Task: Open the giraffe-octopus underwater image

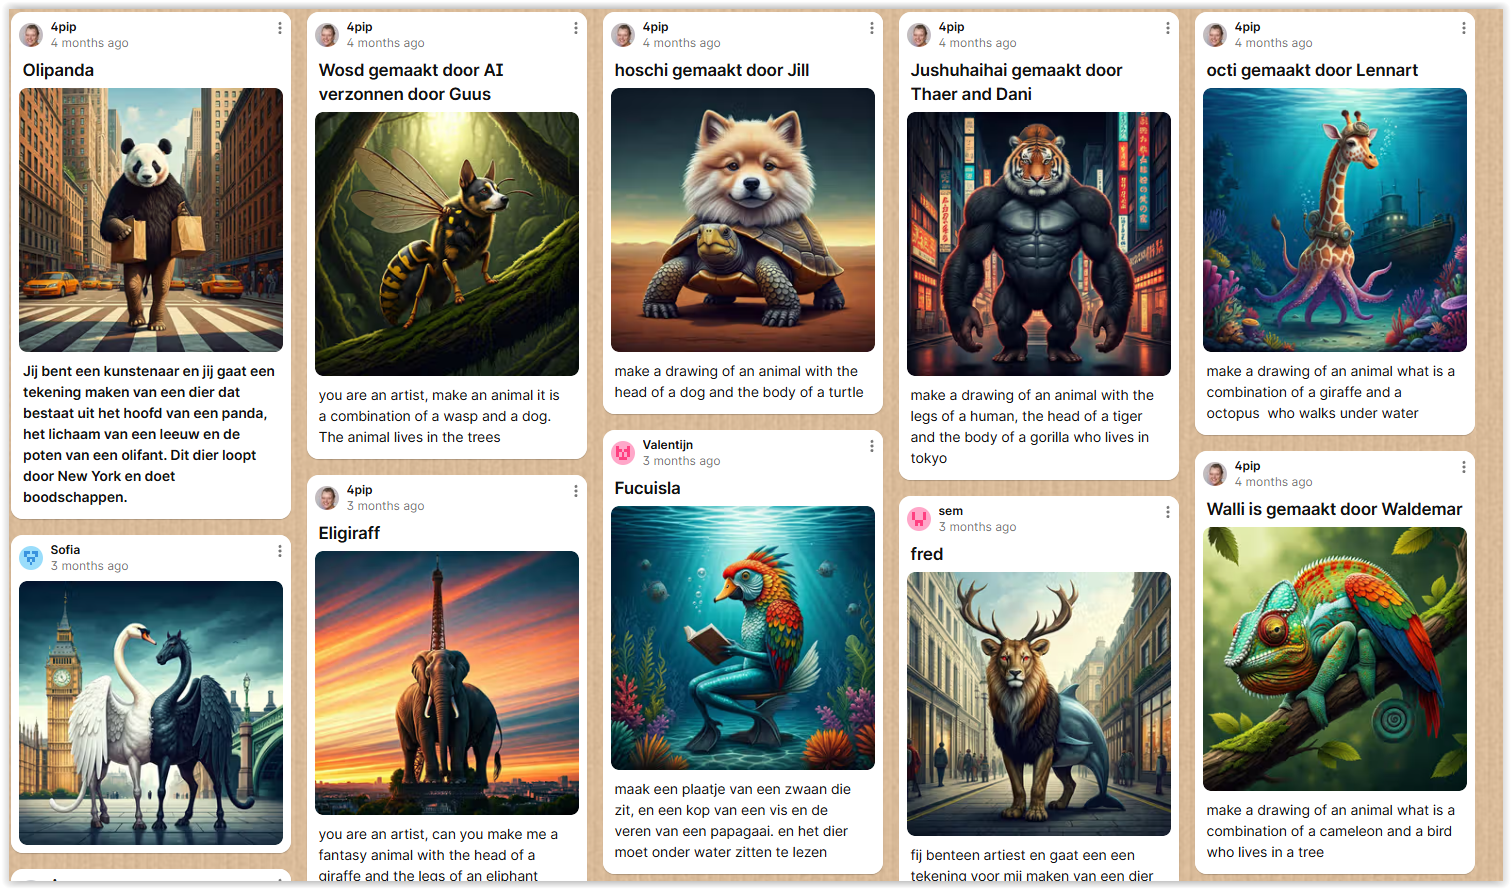Action: point(1335,220)
